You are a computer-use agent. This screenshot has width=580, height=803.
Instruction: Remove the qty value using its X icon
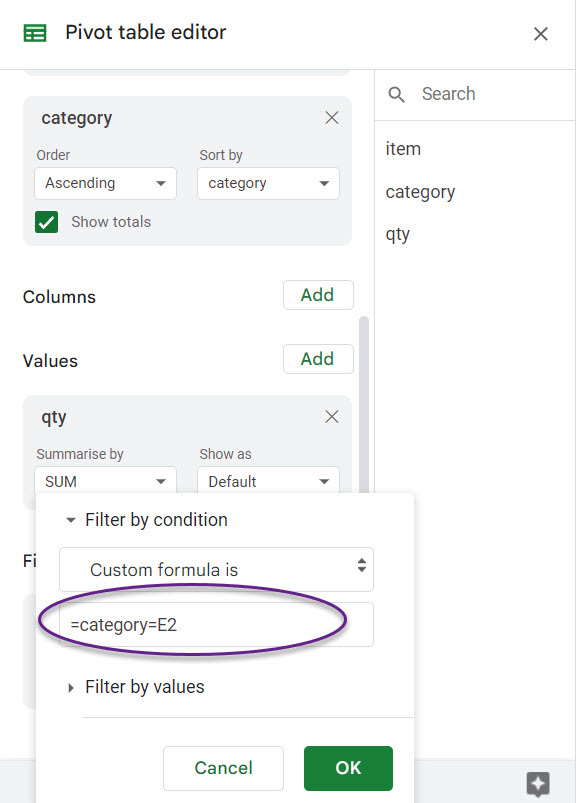click(x=332, y=416)
